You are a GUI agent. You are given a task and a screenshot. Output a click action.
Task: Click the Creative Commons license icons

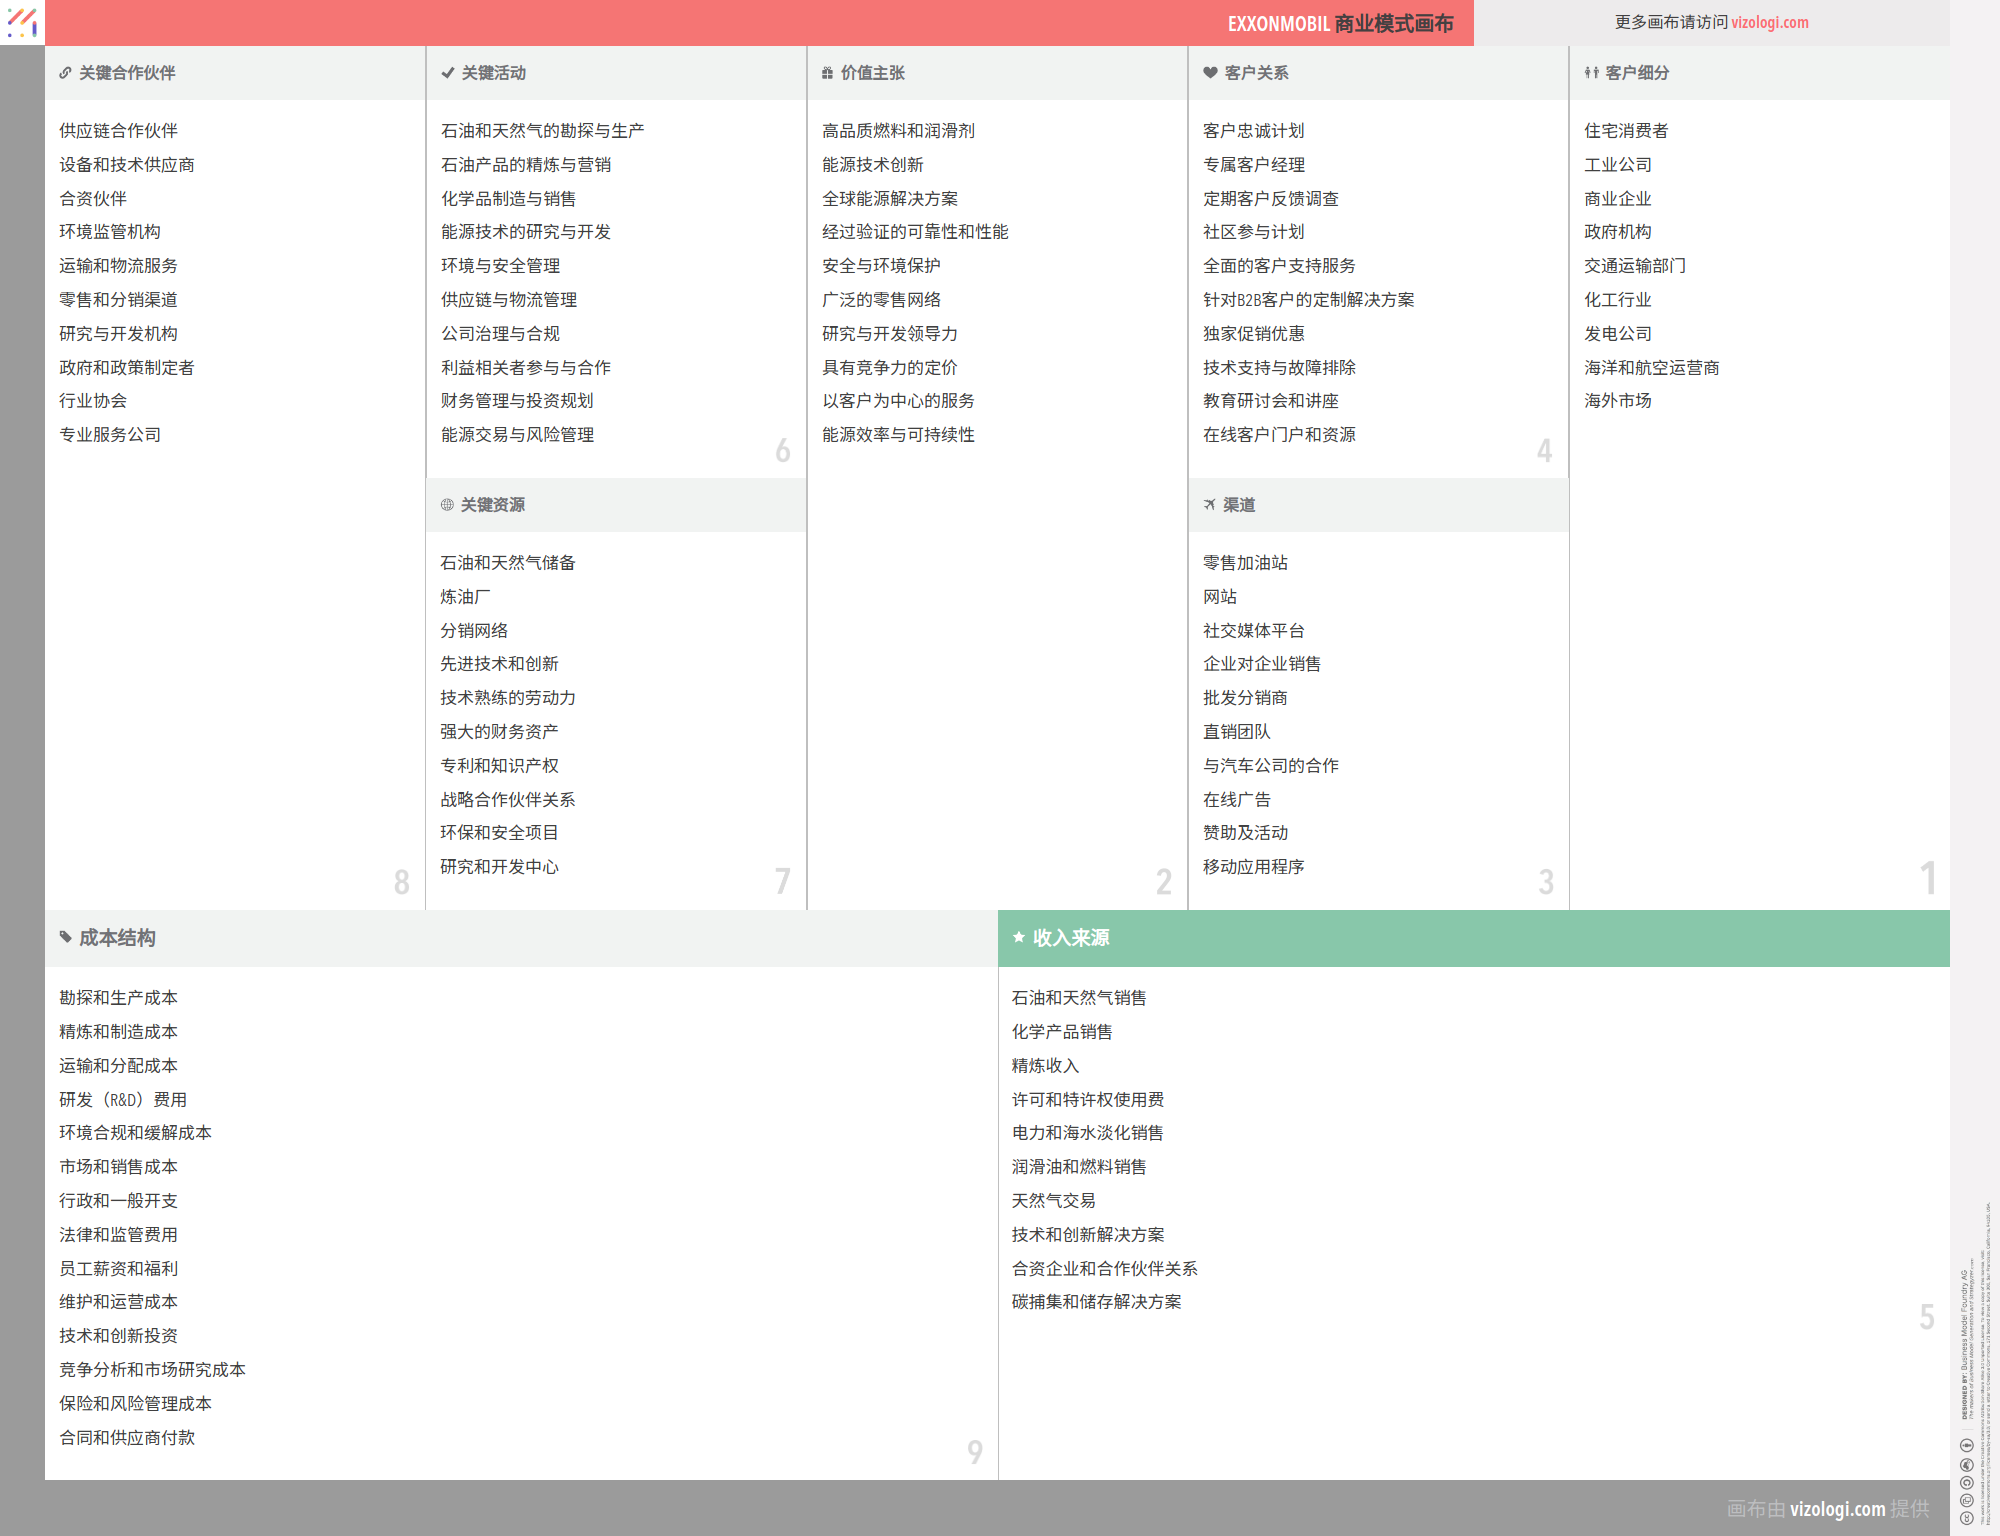point(1966,1481)
